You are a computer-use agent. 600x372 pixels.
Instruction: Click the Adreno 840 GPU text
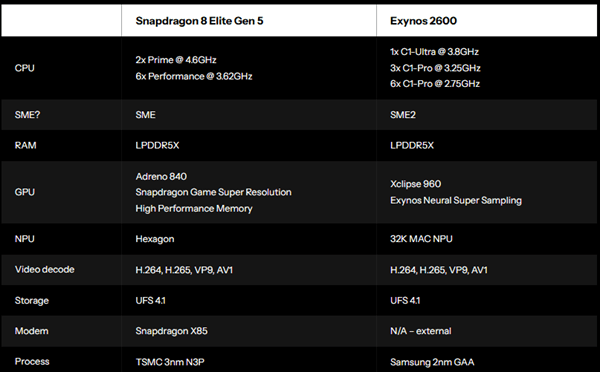point(161,176)
